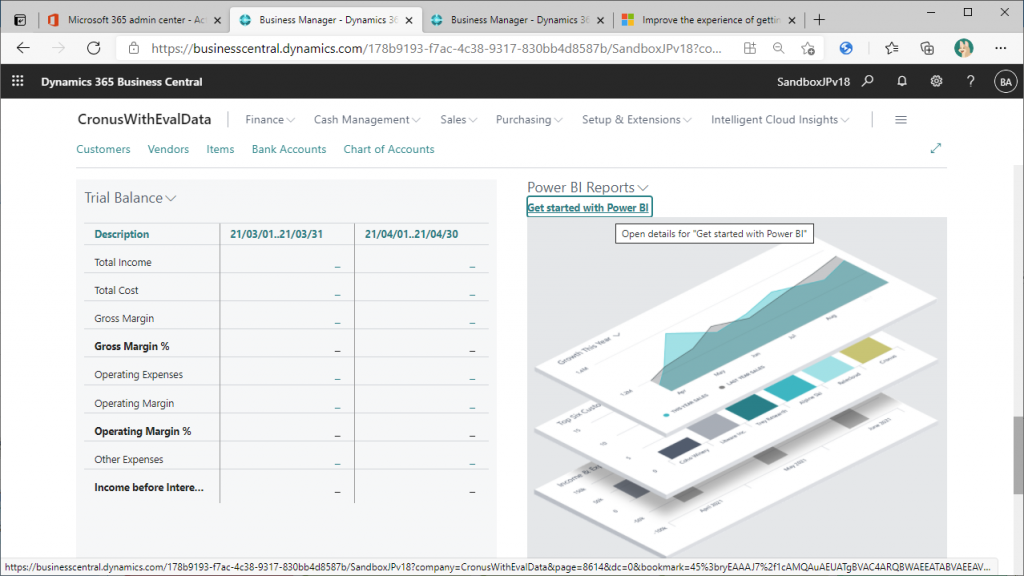Screen dimensions: 1024x576
Task: Open the help question mark
Action: [x=970, y=81]
